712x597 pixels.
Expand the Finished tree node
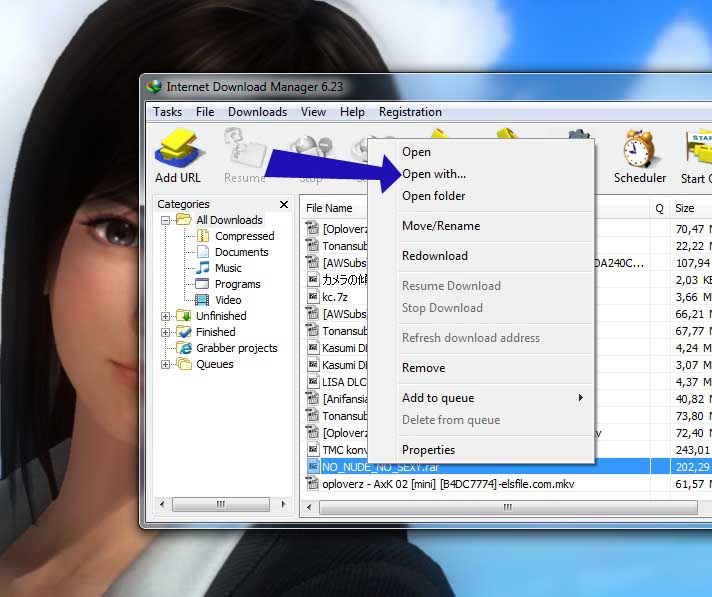click(166, 332)
